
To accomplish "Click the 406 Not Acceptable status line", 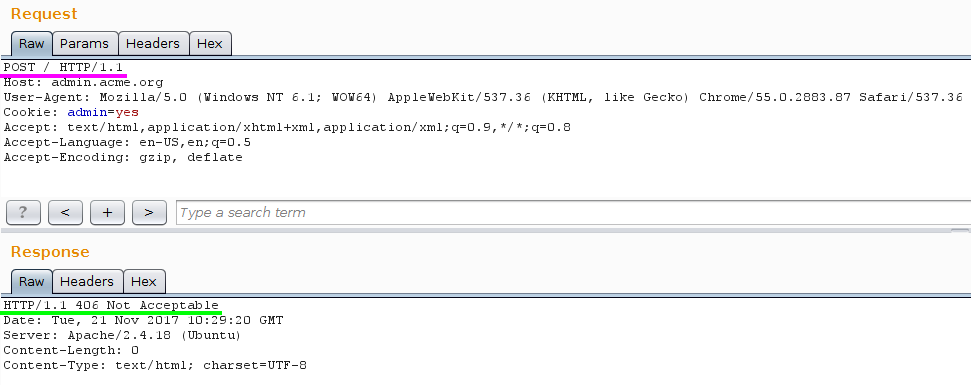I will click(x=111, y=305).
